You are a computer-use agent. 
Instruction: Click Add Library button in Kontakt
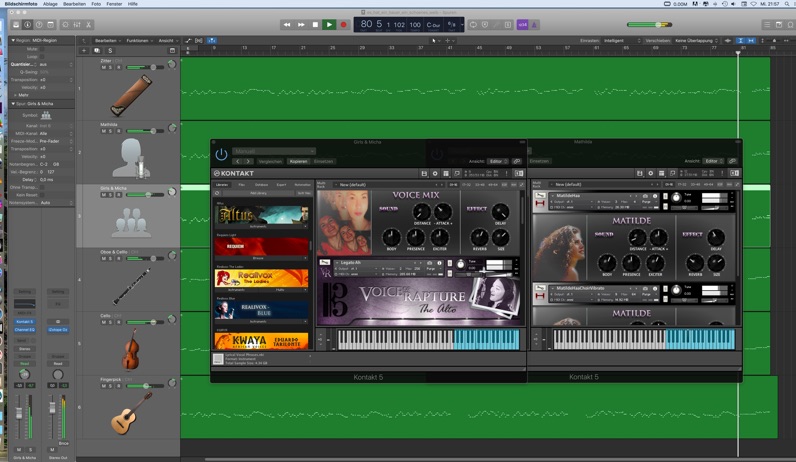click(x=258, y=193)
